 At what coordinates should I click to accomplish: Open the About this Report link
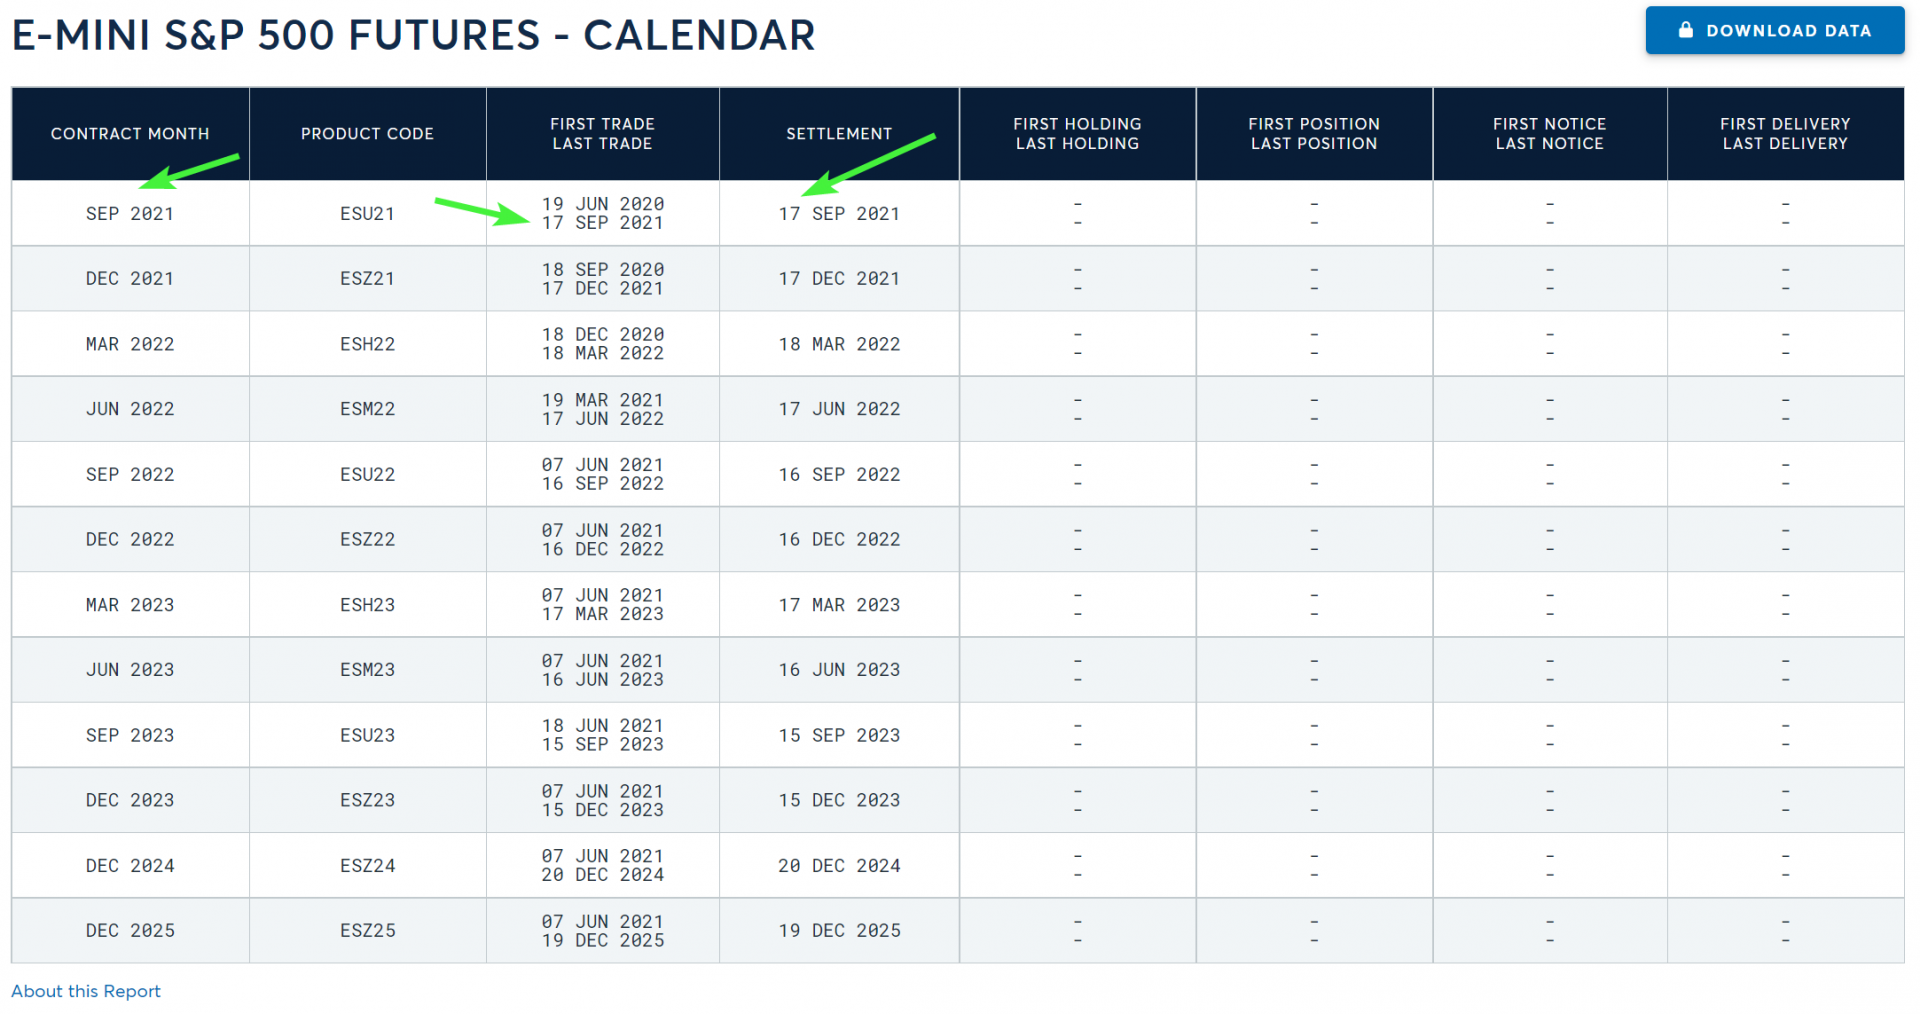pyautogui.click(x=86, y=991)
